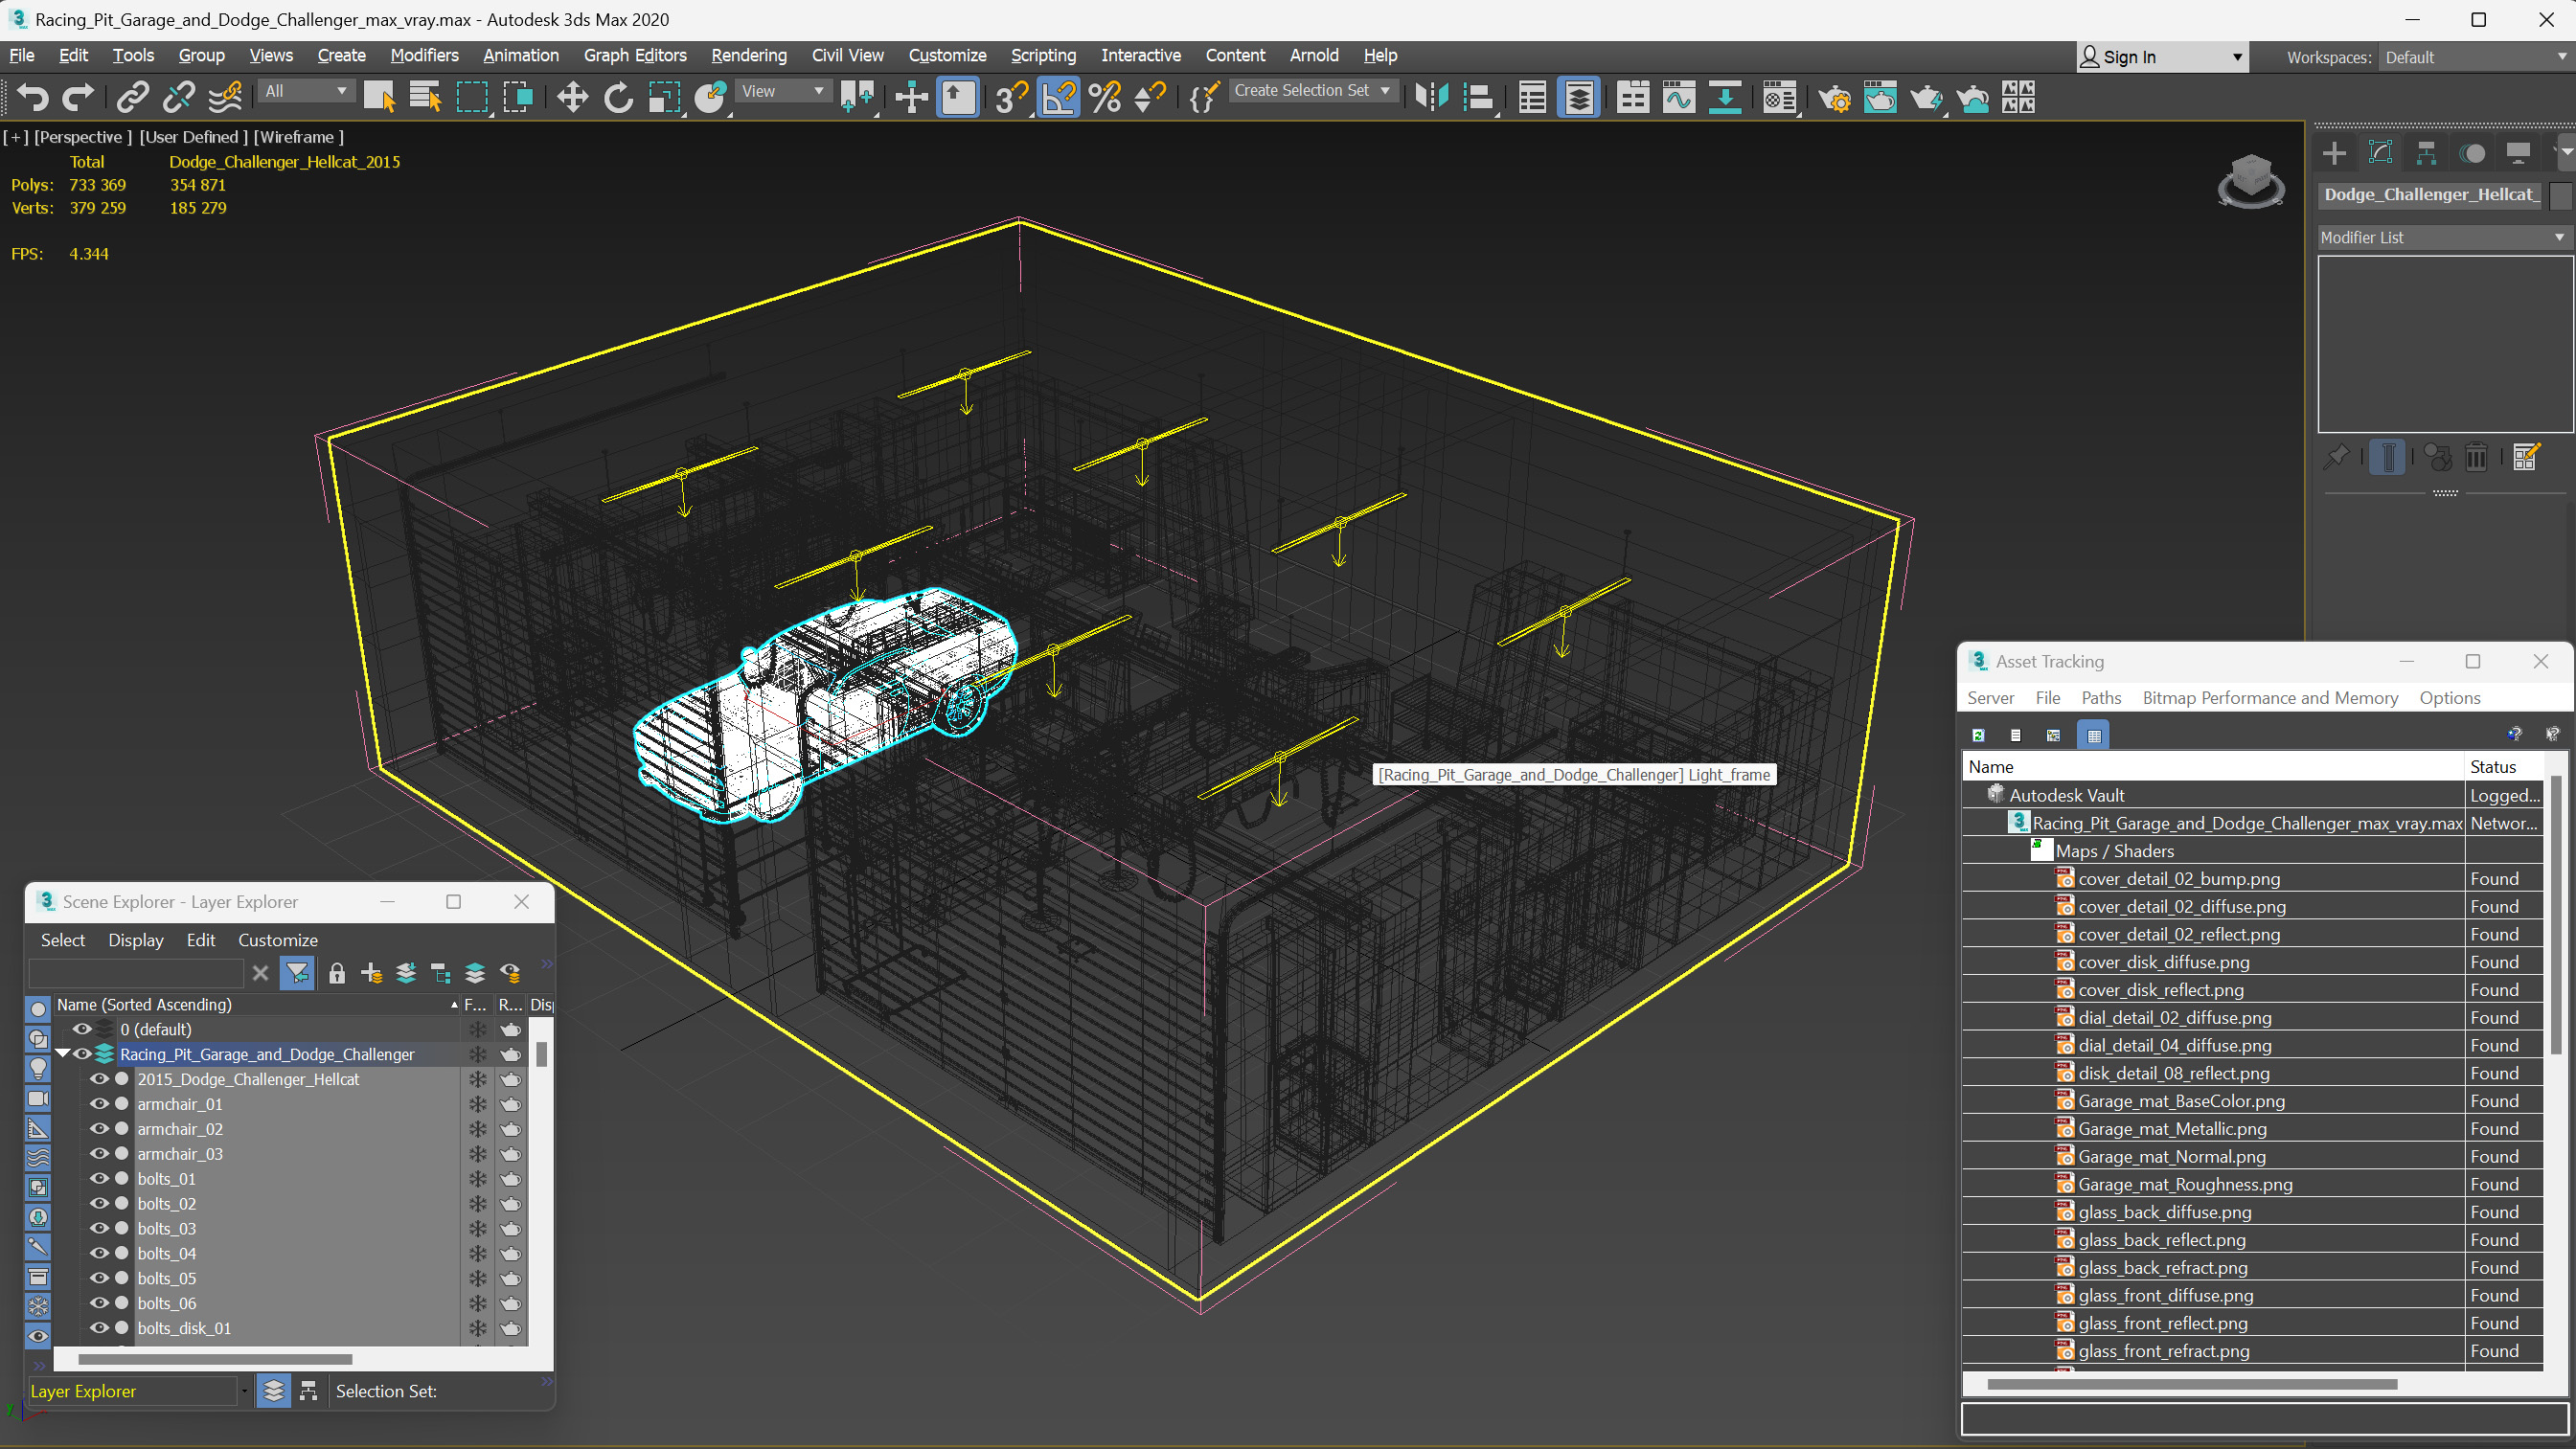
Task: Open the selection filter All dropdown
Action: pos(305,91)
